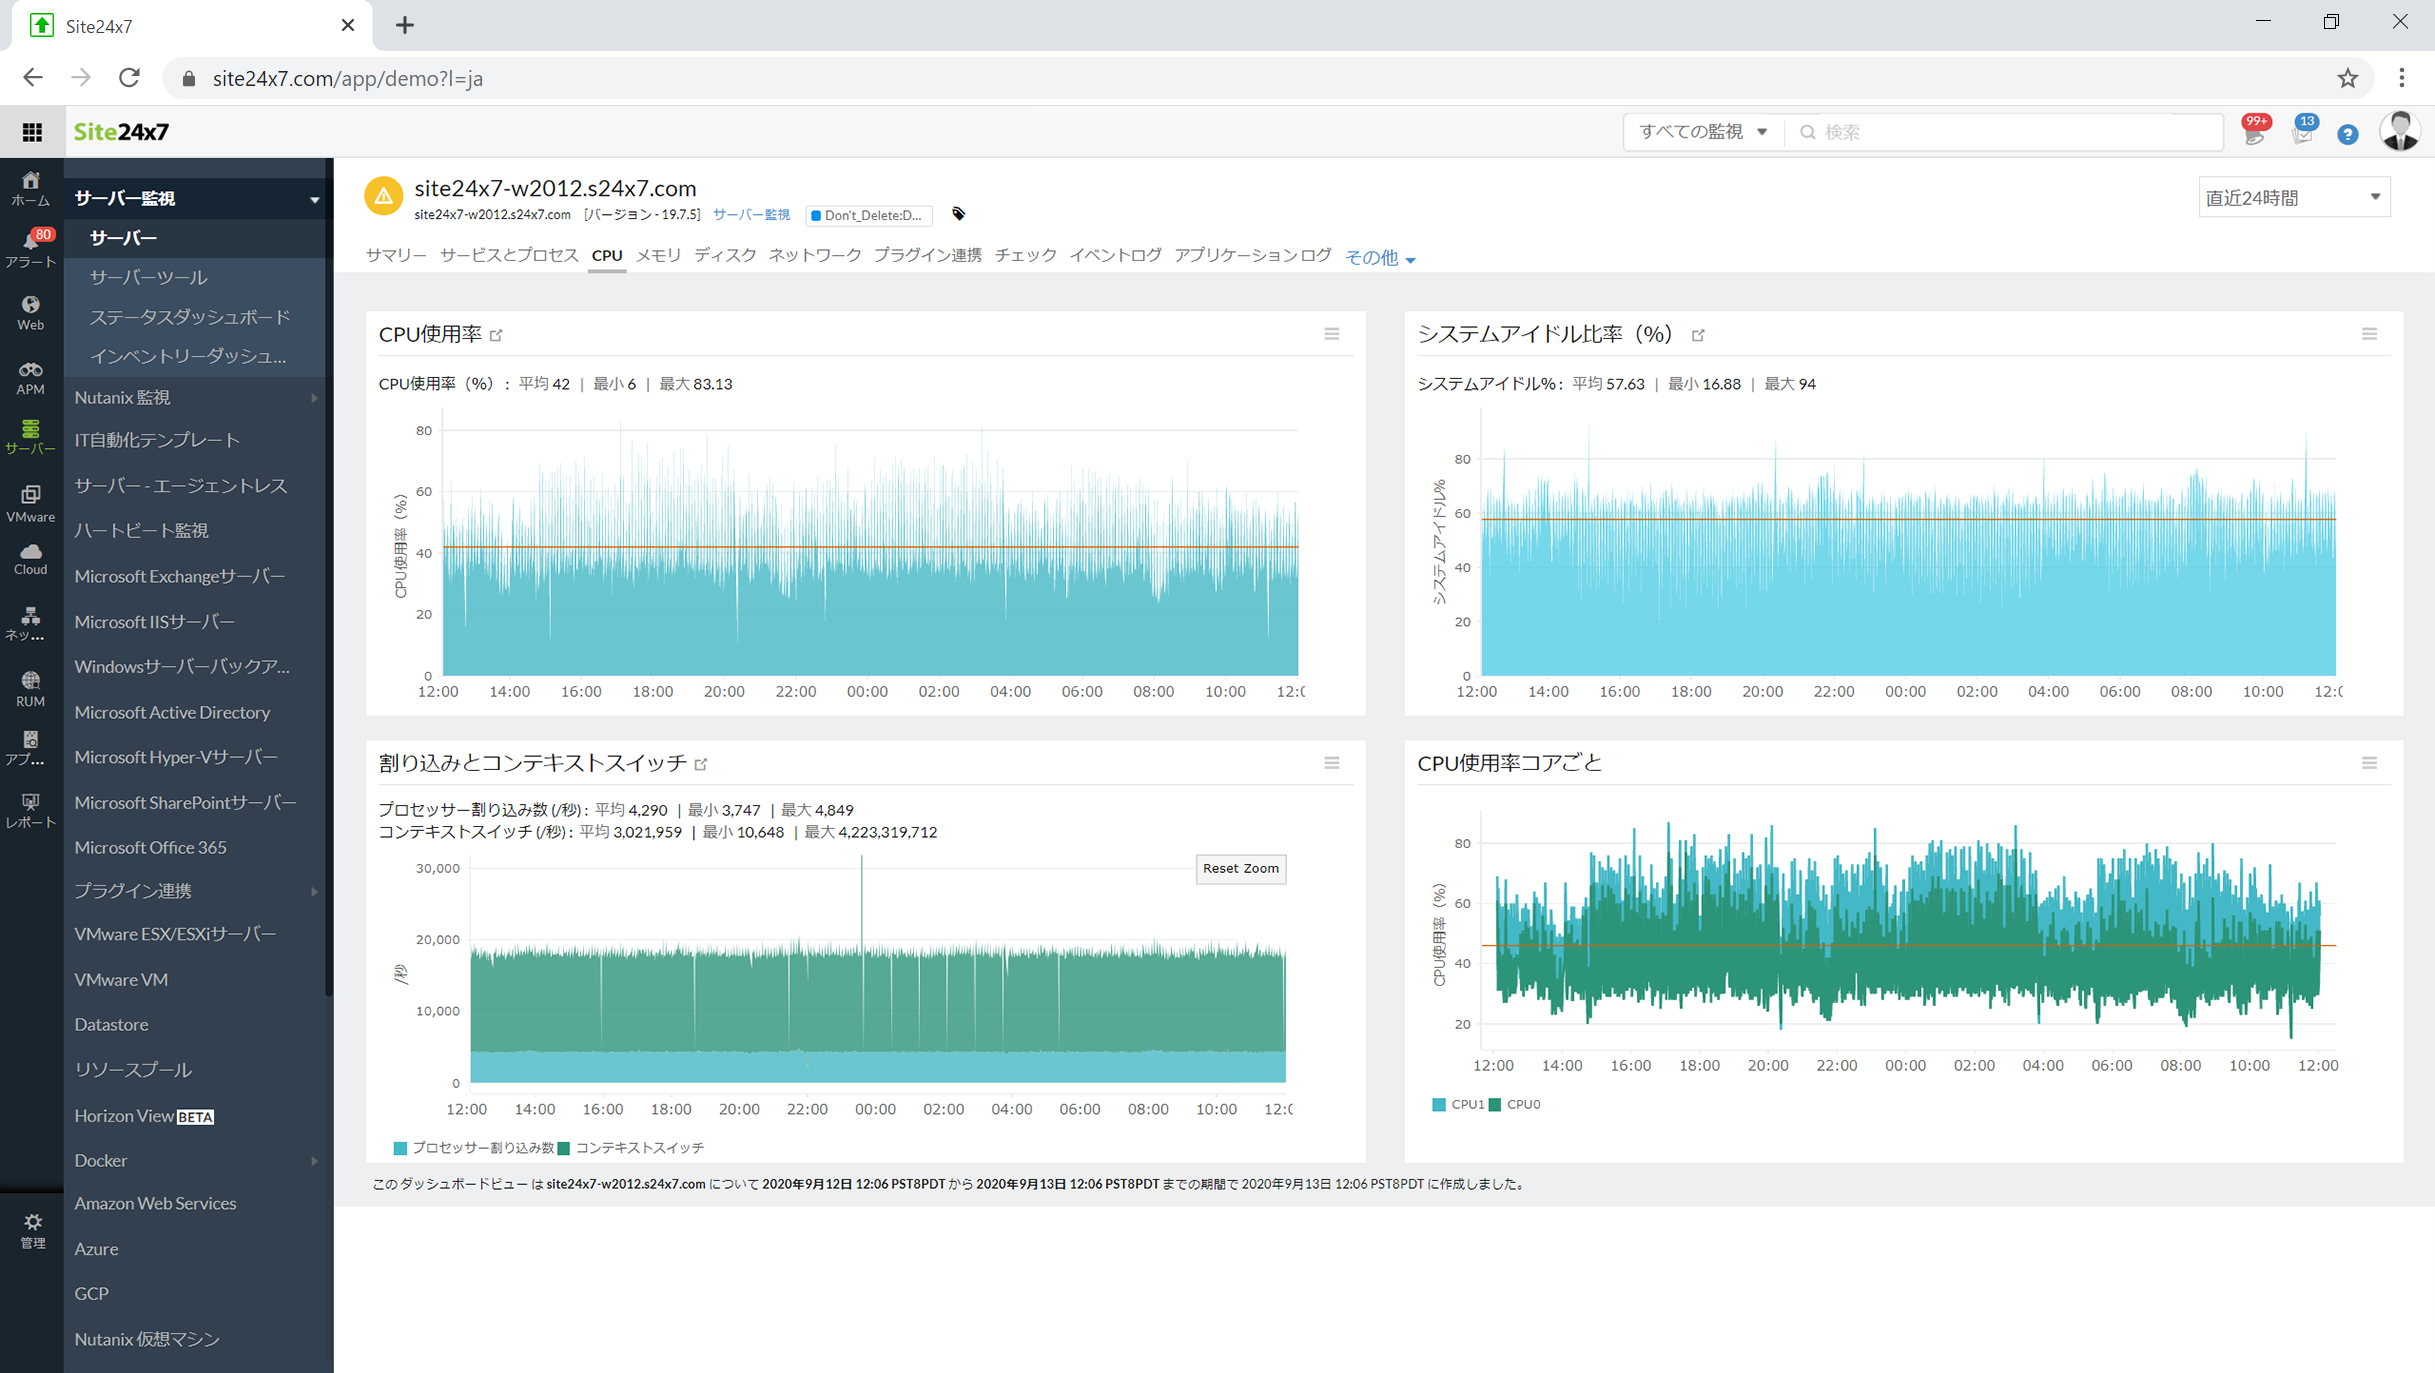Open システムアイドル比率 pop-out icon
The image size is (2435, 1373).
[1698, 335]
